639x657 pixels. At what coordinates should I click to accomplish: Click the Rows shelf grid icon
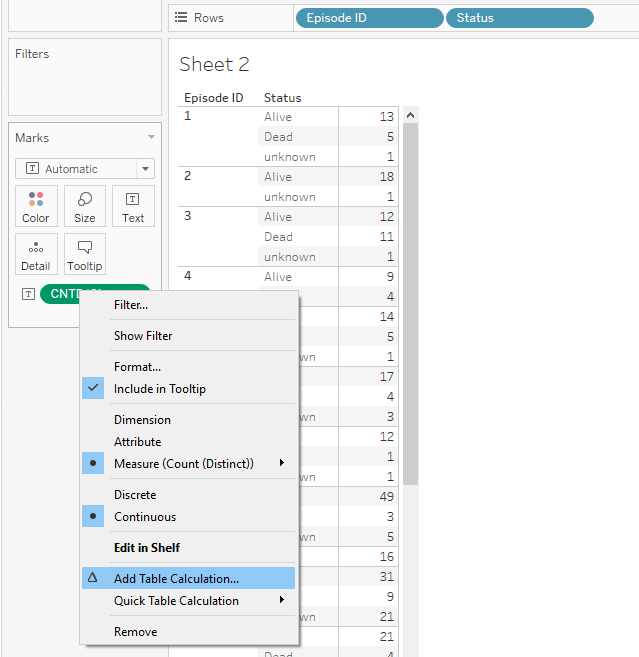pyautogui.click(x=180, y=18)
